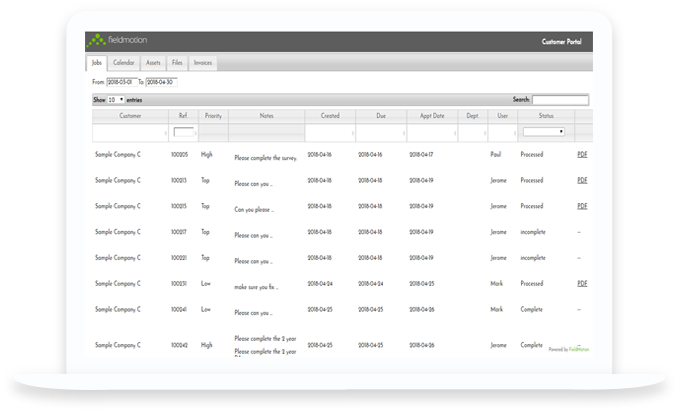Sort by the Appt Date column header

[432, 116]
